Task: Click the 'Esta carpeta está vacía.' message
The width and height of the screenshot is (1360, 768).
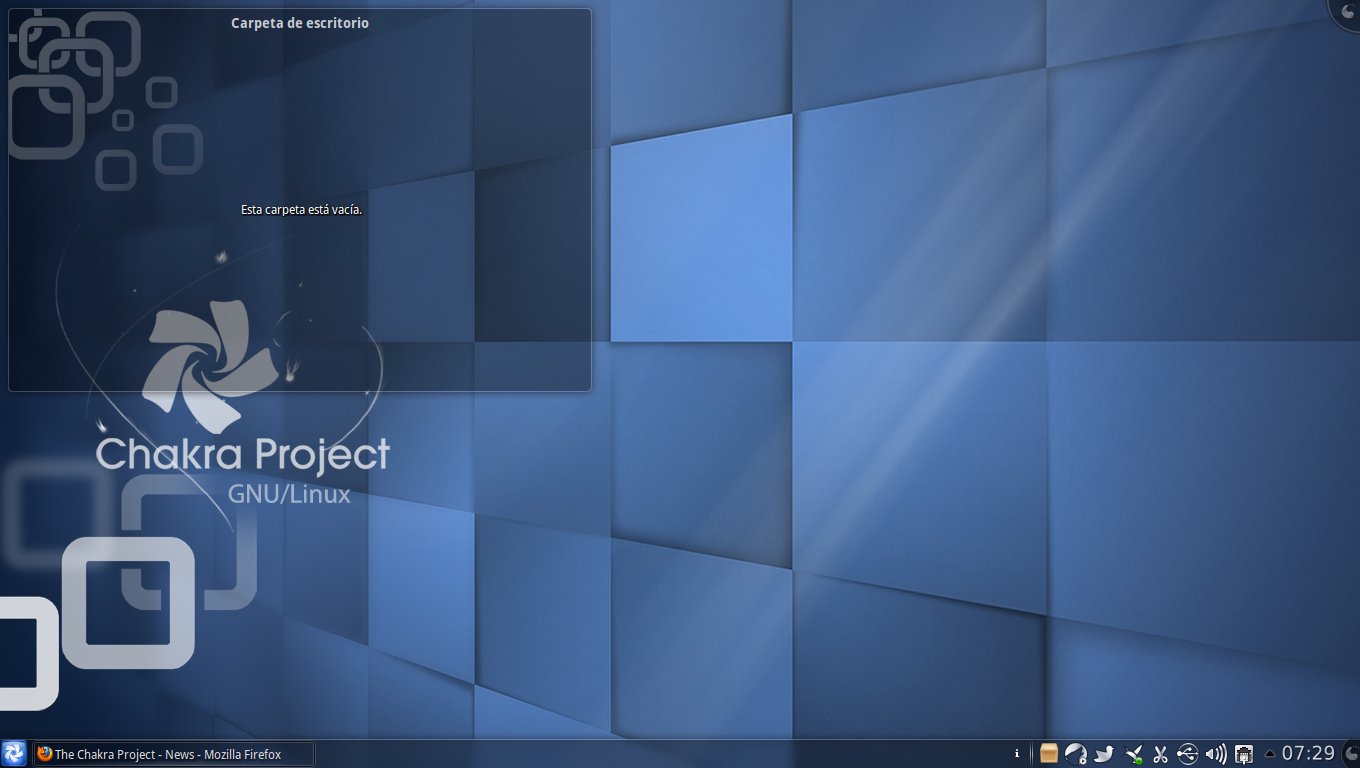Action: pyautogui.click(x=301, y=209)
